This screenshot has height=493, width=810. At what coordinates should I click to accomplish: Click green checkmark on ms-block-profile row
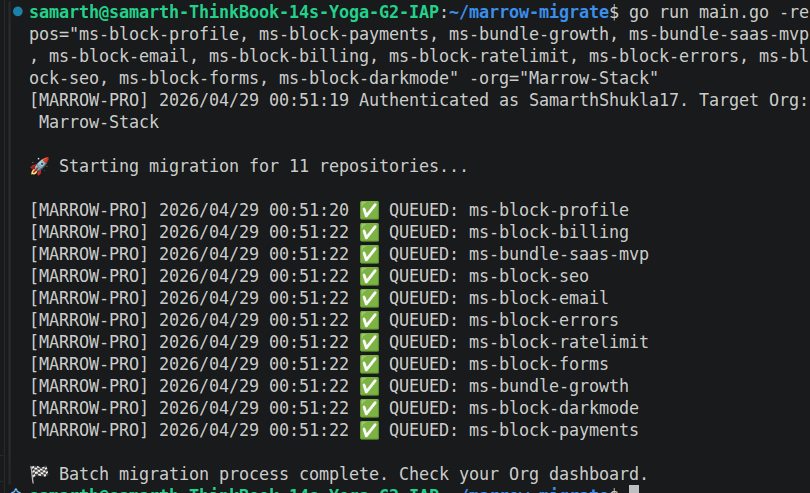click(369, 210)
